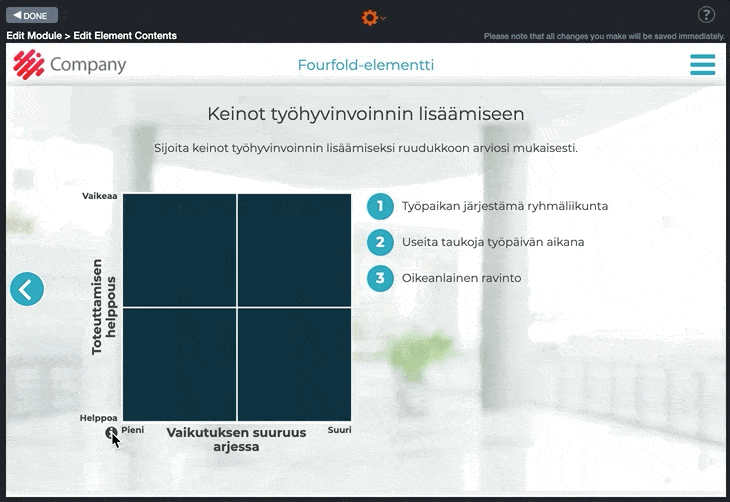Go to previous page with left arrow
Image resolution: width=730 pixels, height=502 pixels.
[27, 289]
